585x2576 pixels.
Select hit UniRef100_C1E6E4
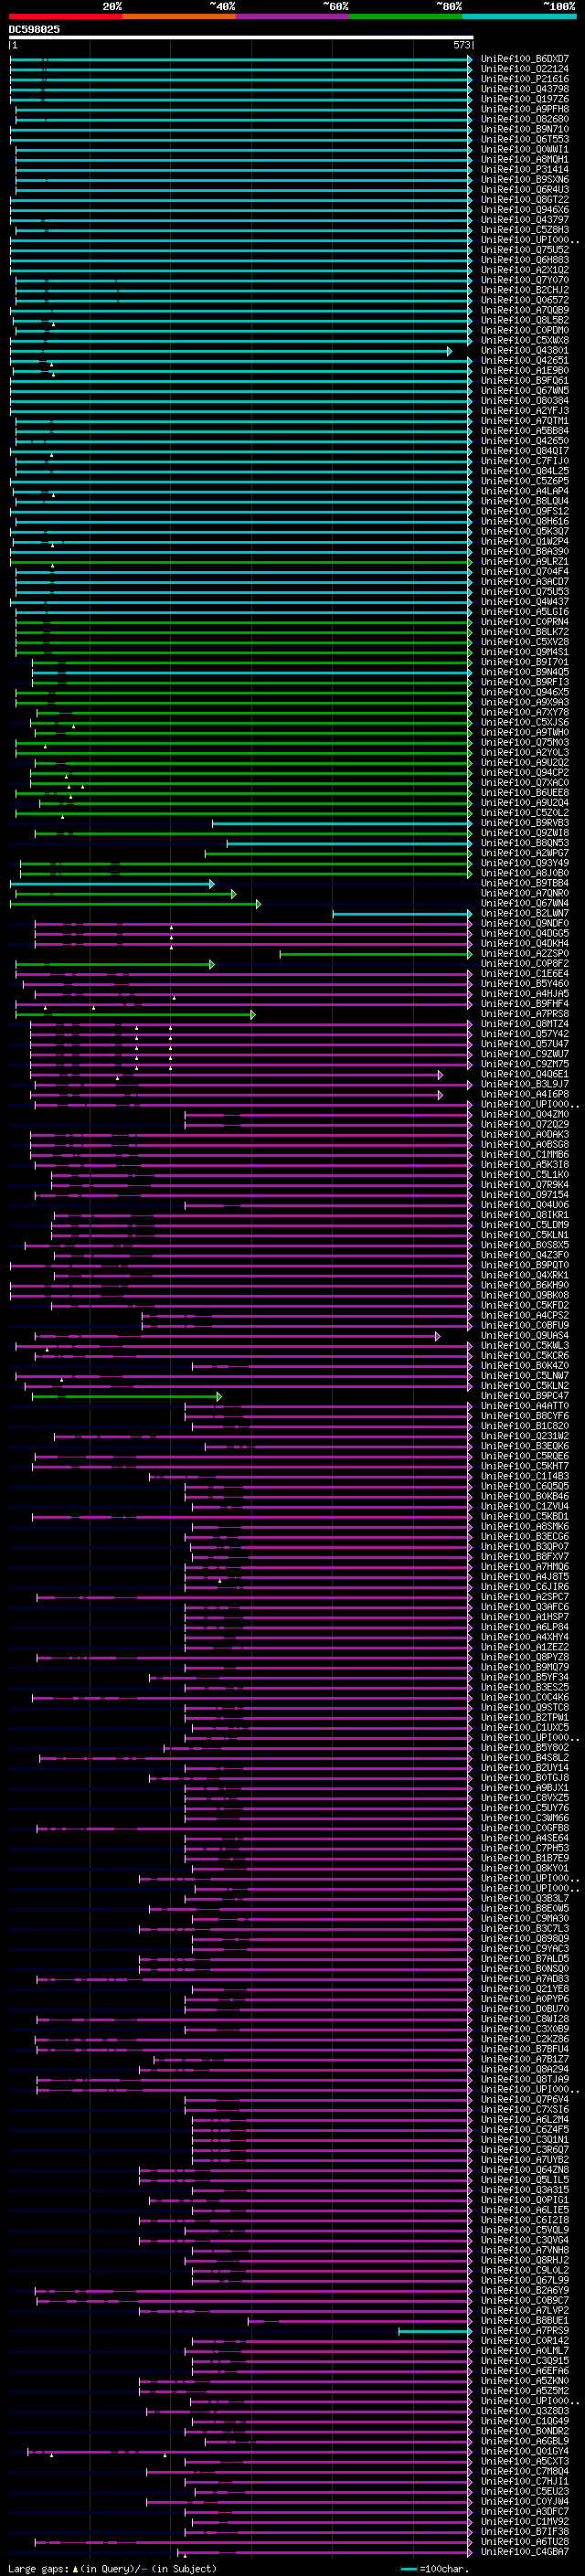525,974
